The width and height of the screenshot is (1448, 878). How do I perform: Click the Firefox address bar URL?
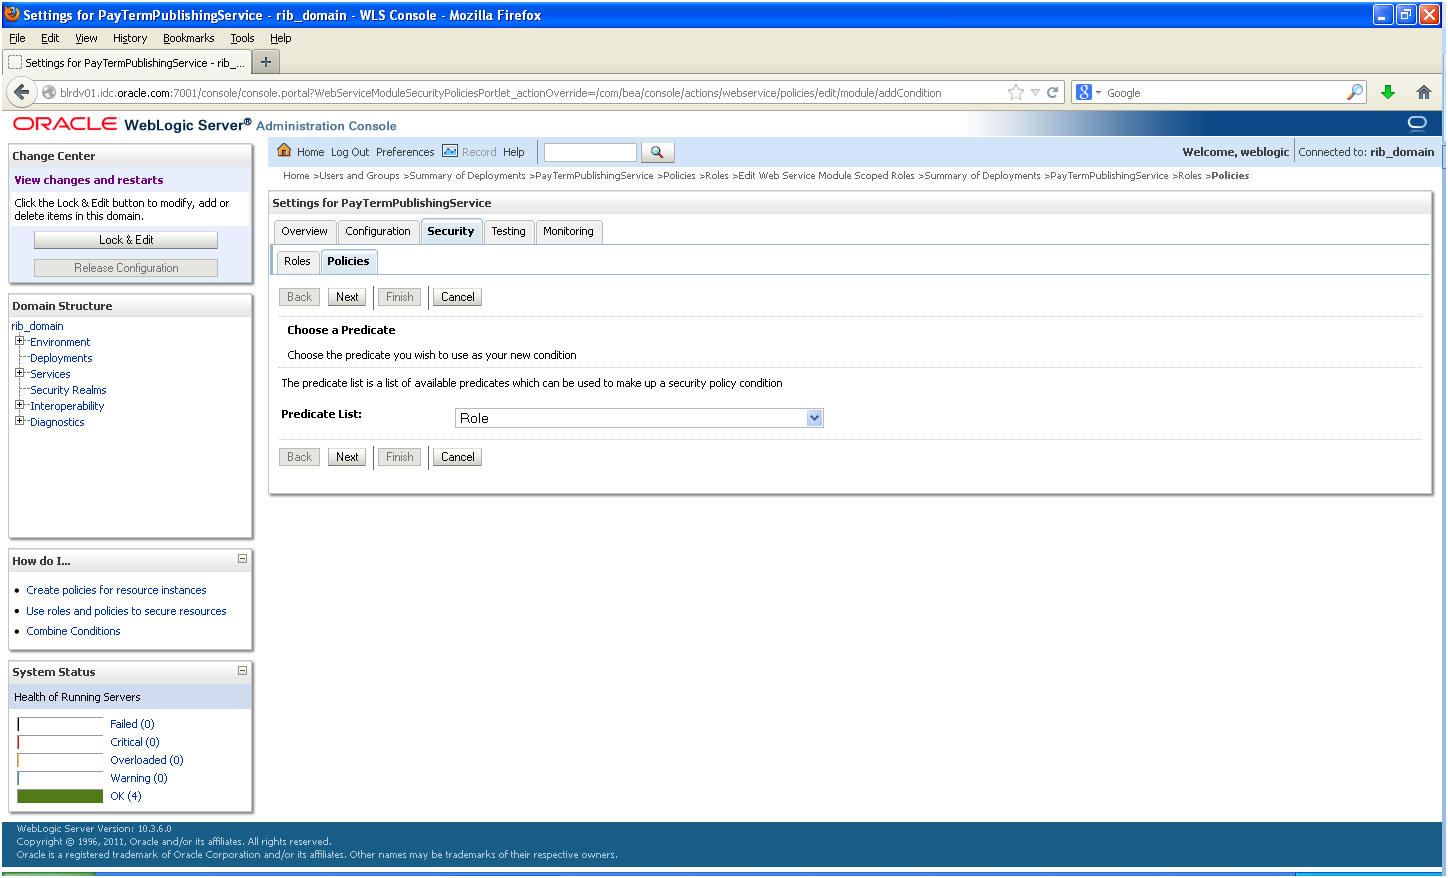(500, 93)
